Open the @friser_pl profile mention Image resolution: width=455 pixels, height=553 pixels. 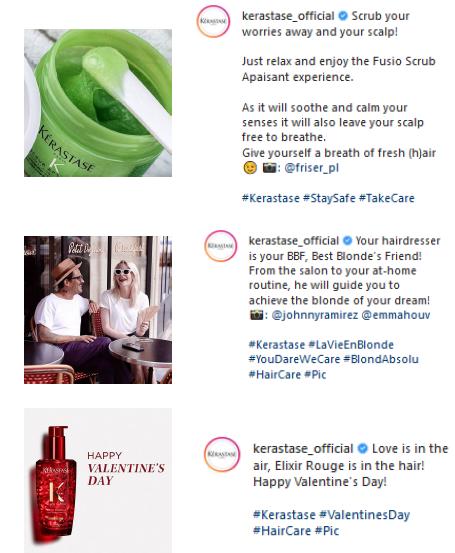(x=311, y=168)
